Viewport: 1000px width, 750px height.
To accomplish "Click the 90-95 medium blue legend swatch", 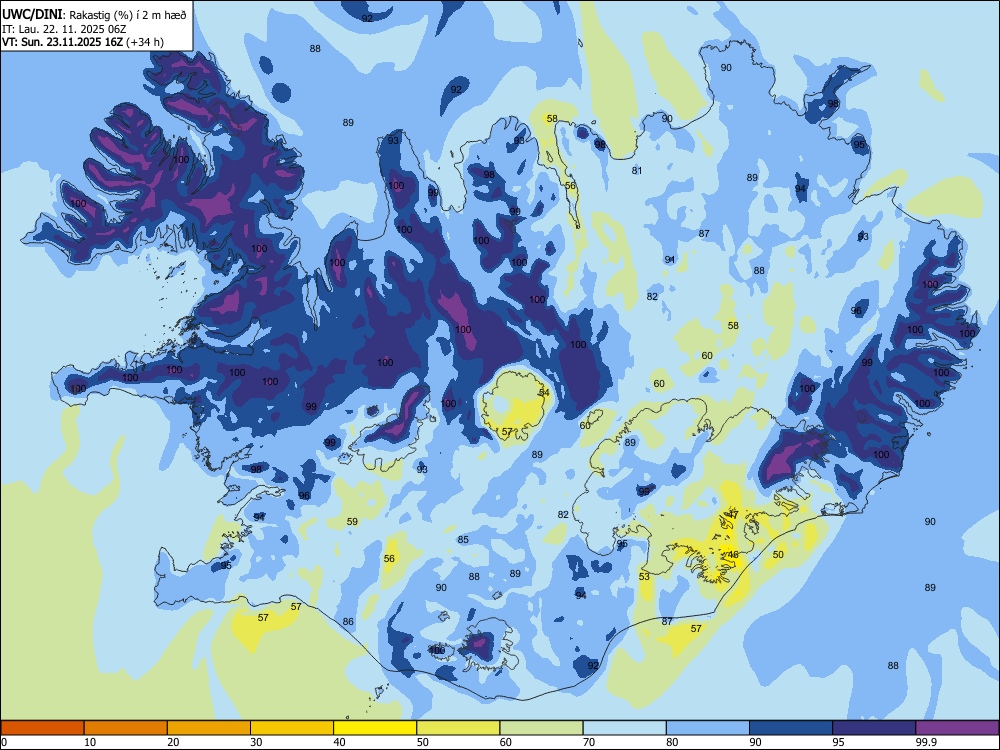I will click(791, 728).
